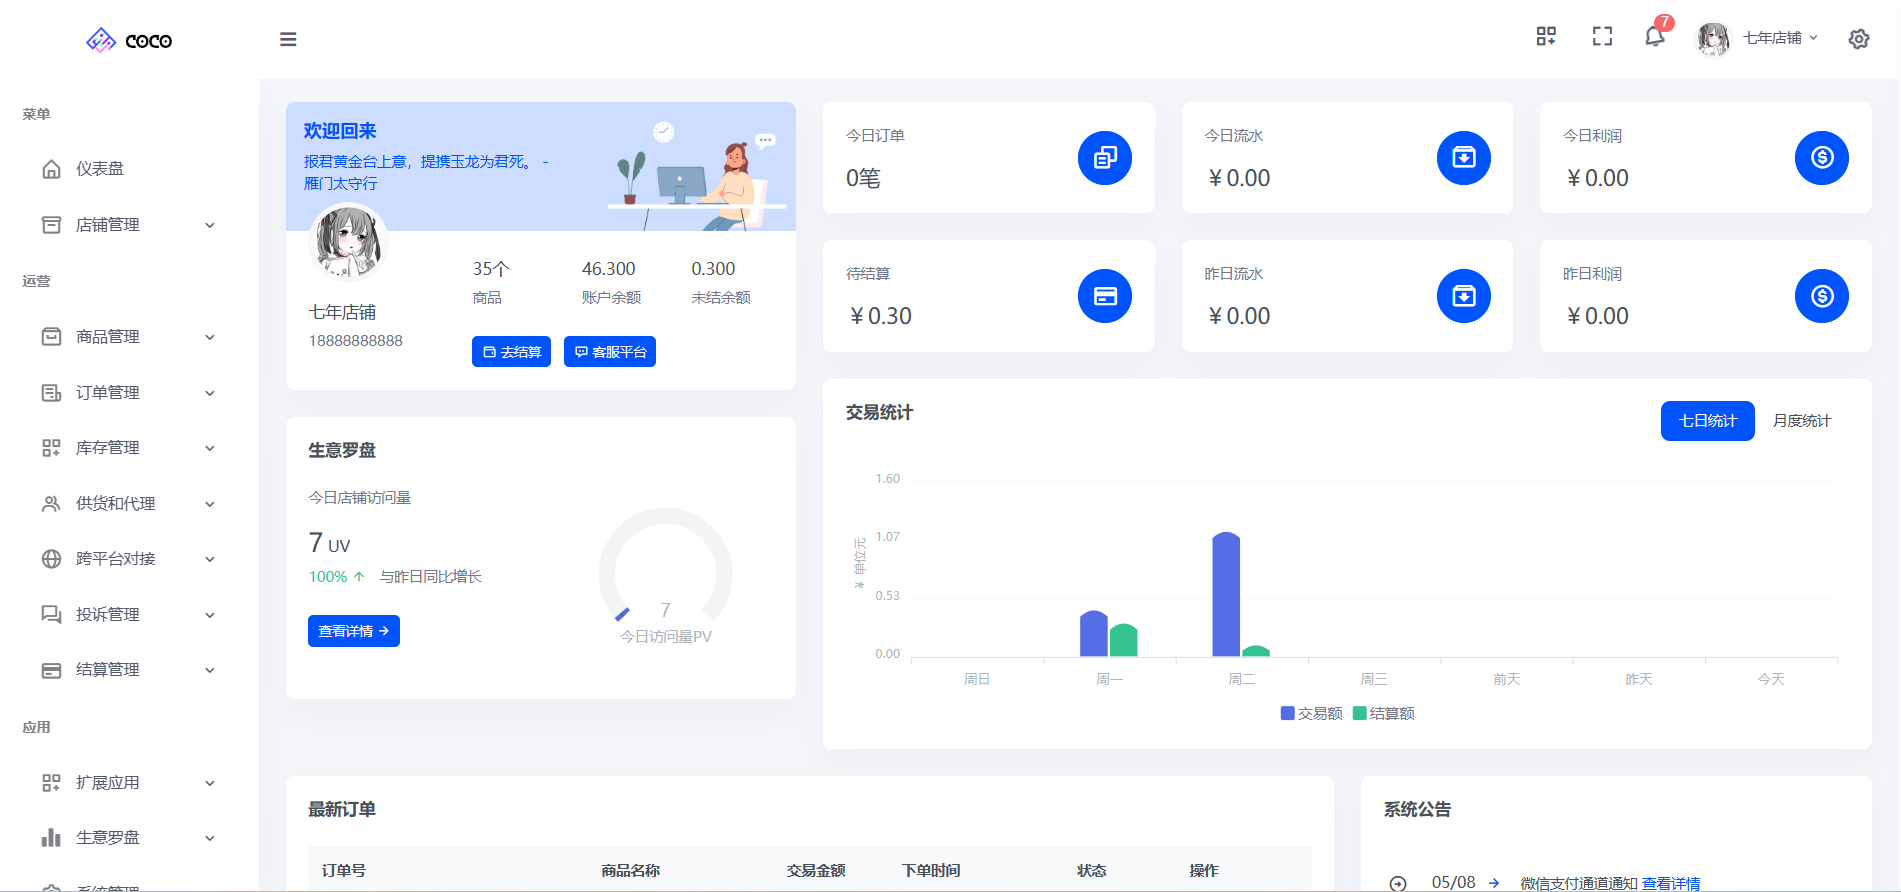Open the notification bell
The width and height of the screenshot is (1901, 892).
coord(1655,37)
